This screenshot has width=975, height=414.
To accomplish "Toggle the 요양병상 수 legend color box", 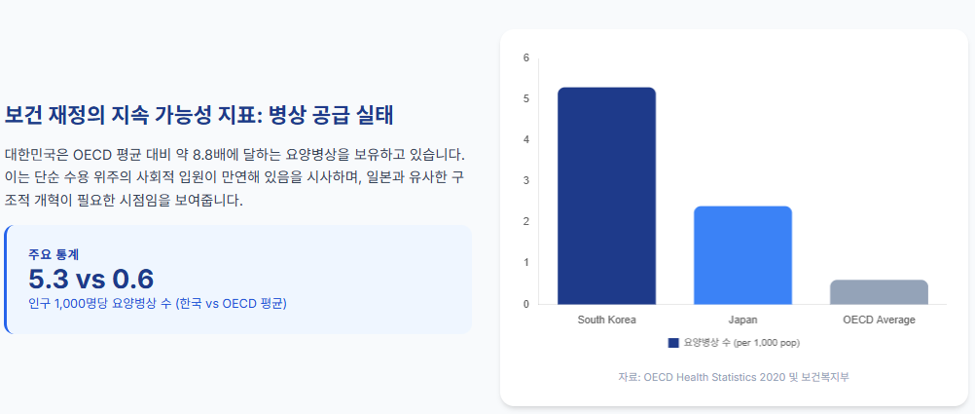I will pyautogui.click(x=673, y=343).
